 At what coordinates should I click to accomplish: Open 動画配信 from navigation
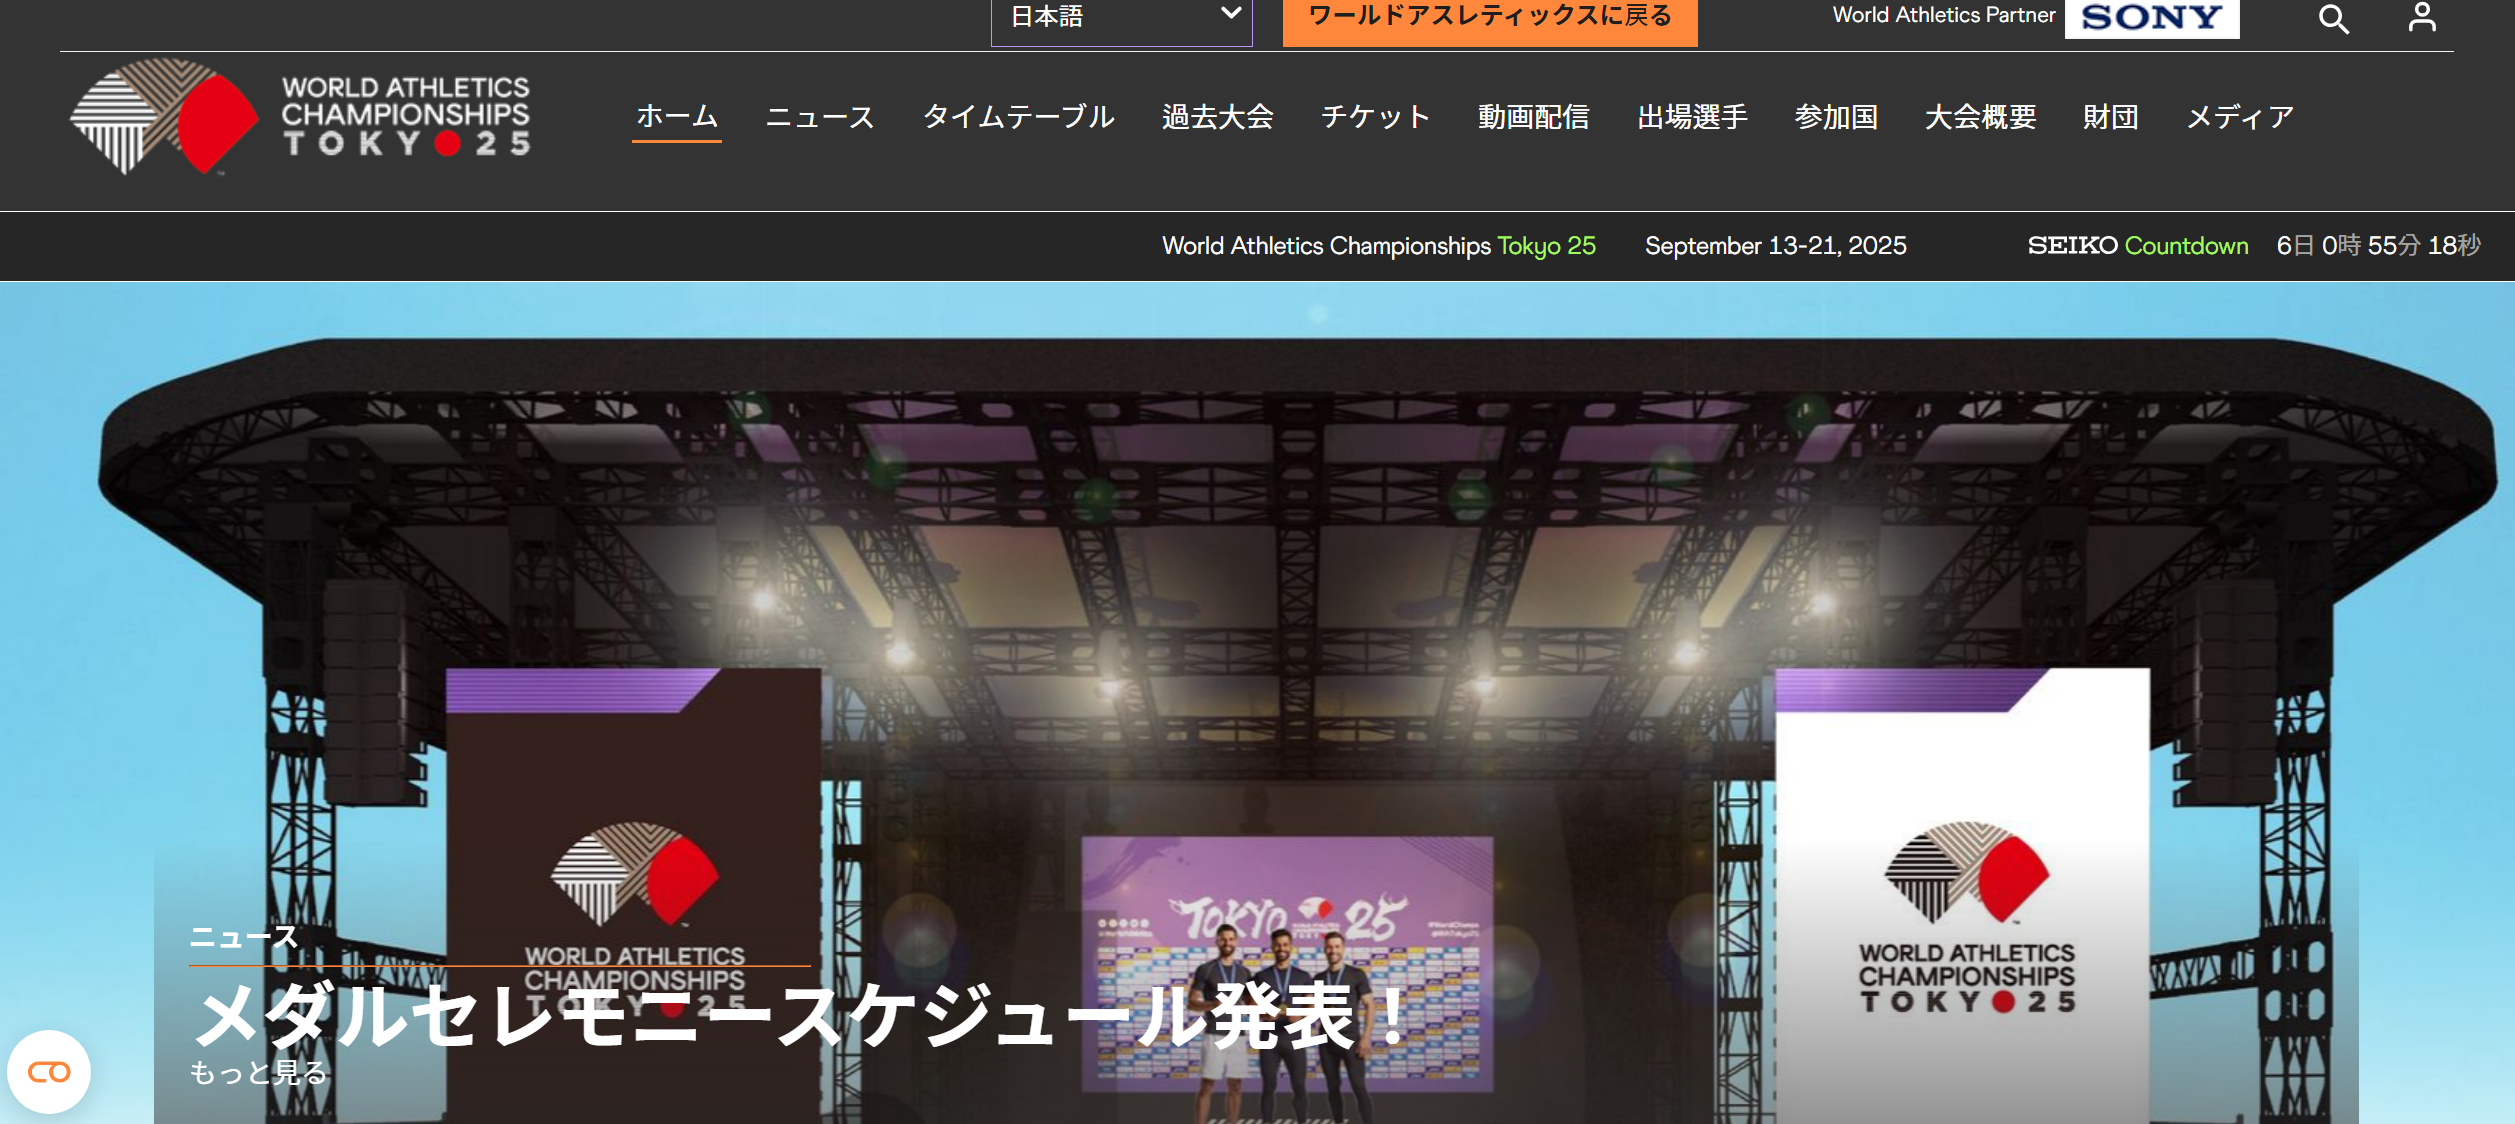click(1533, 117)
